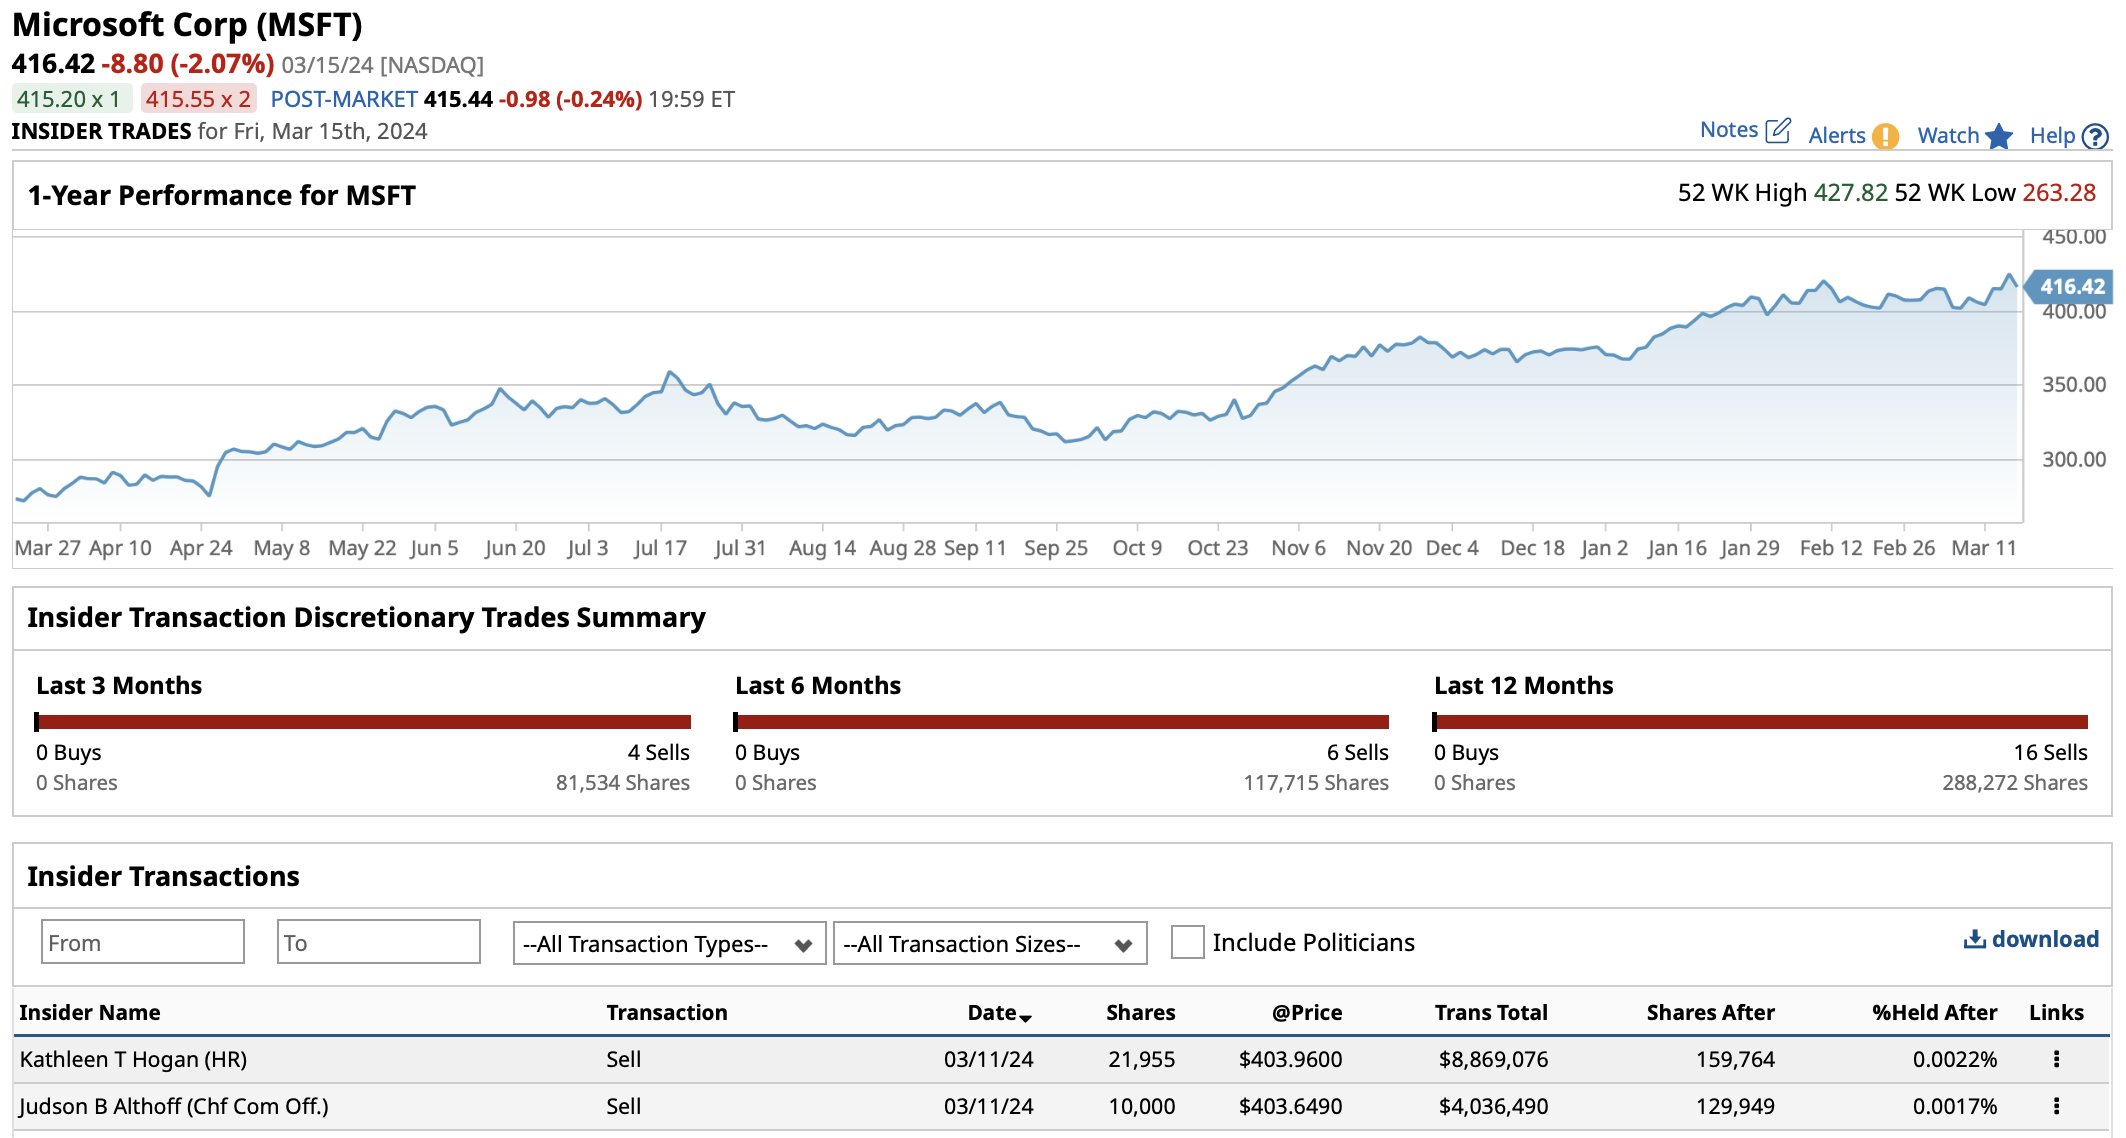The width and height of the screenshot is (2126, 1138).
Task: Click the Mar 11 chart axis label
Action: [x=1984, y=548]
